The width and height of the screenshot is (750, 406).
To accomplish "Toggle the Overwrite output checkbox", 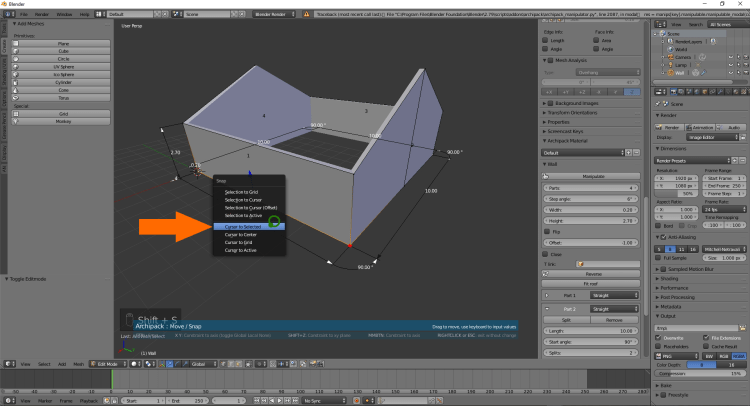I will [660, 337].
